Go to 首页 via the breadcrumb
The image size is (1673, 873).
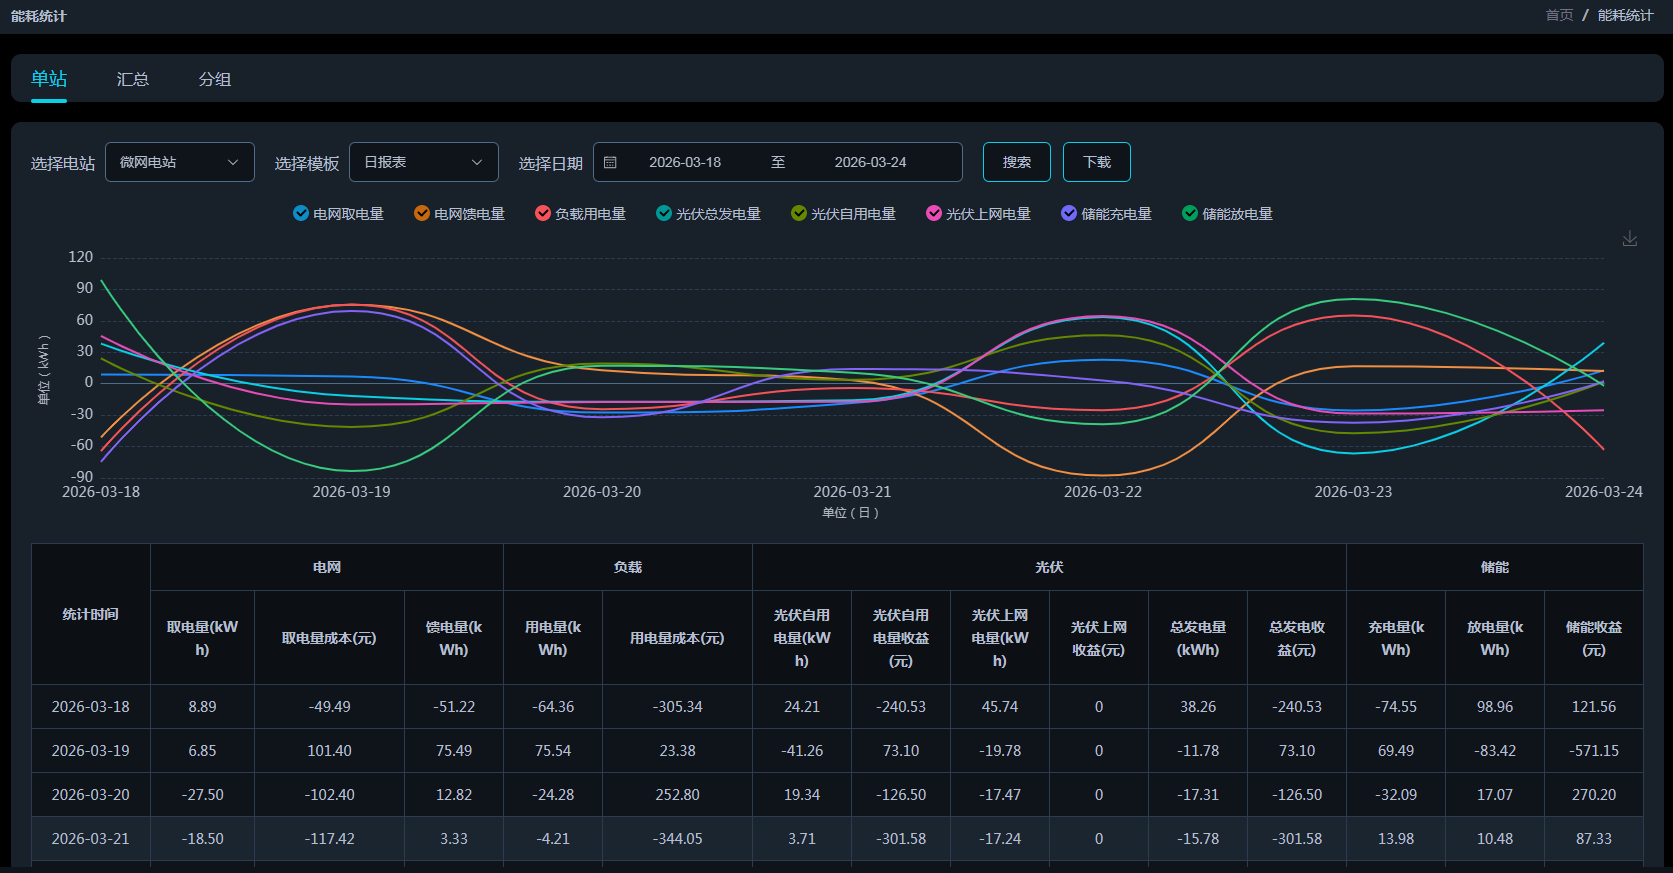[x=1559, y=15]
